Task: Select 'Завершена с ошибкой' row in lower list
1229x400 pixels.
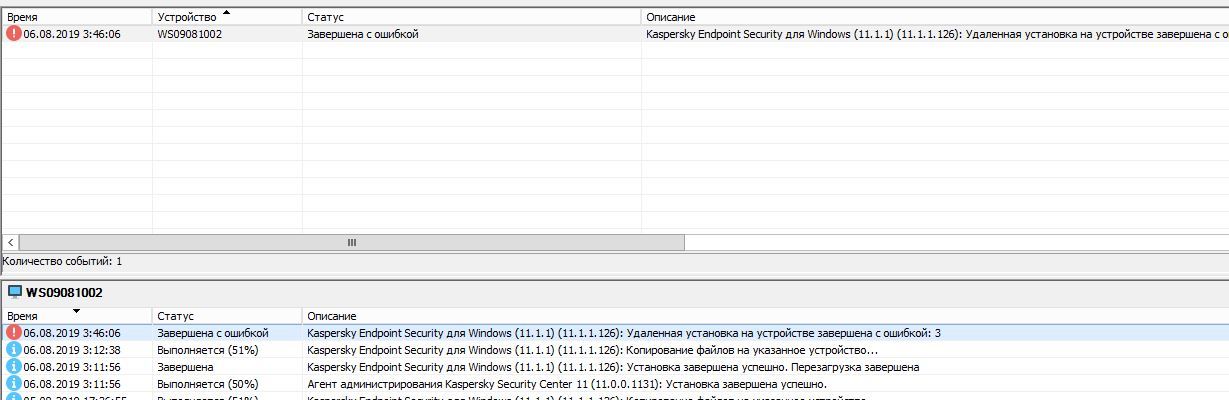Action: (212, 333)
